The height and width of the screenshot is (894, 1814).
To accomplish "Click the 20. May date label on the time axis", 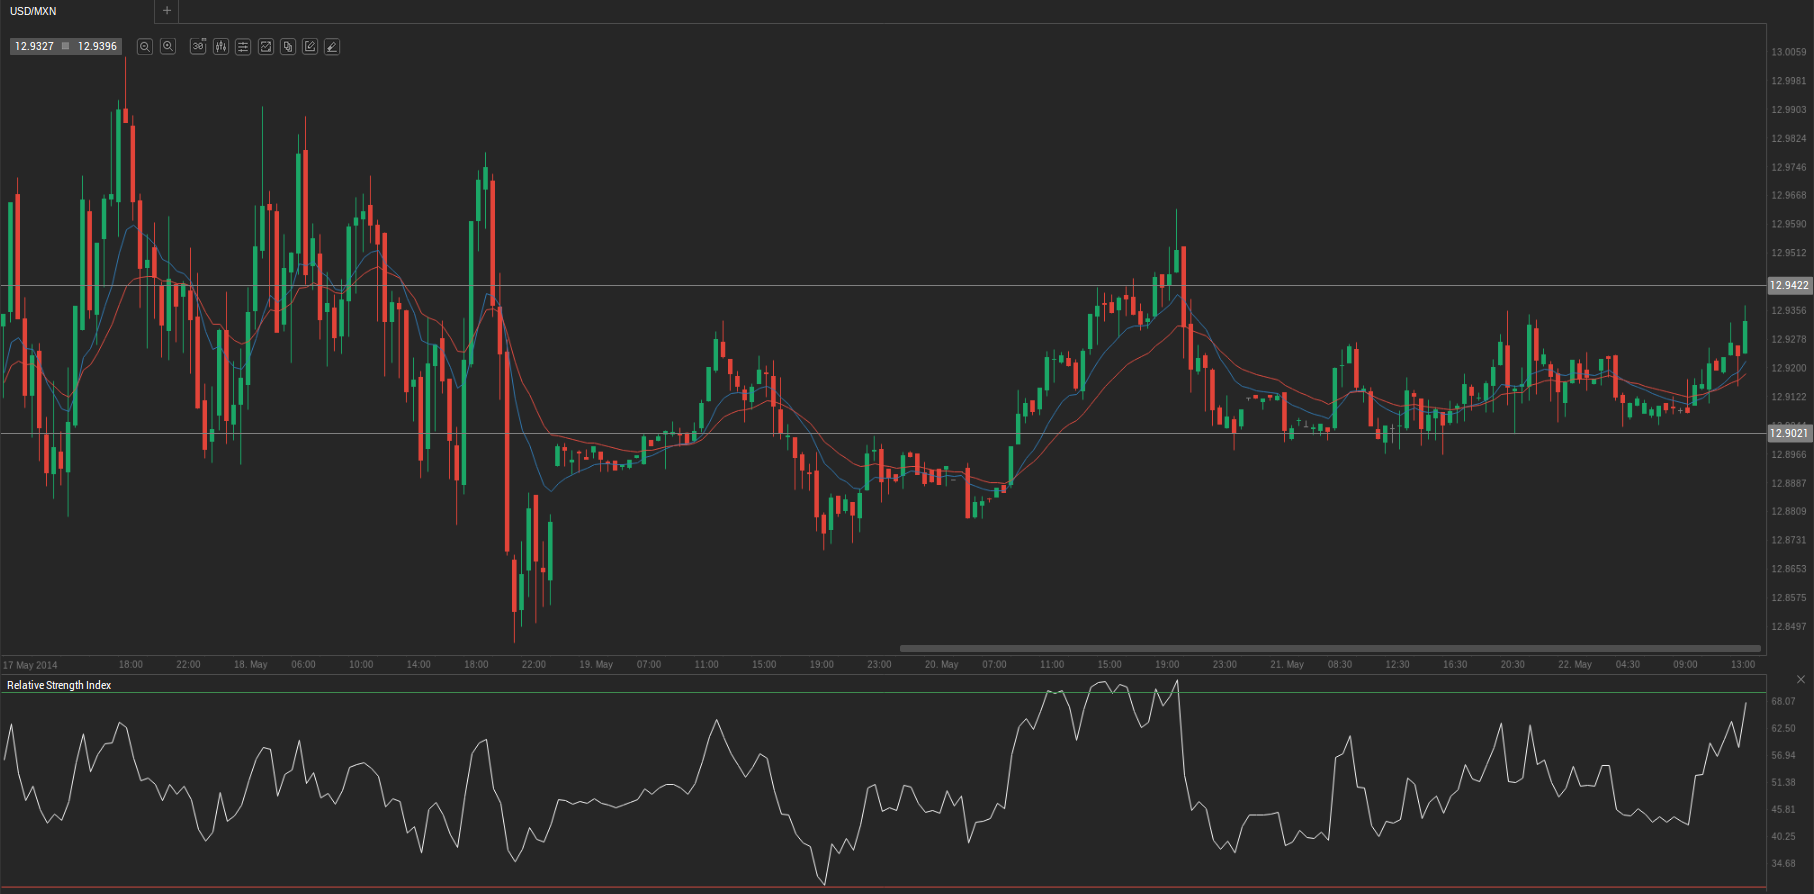I will pos(941,665).
